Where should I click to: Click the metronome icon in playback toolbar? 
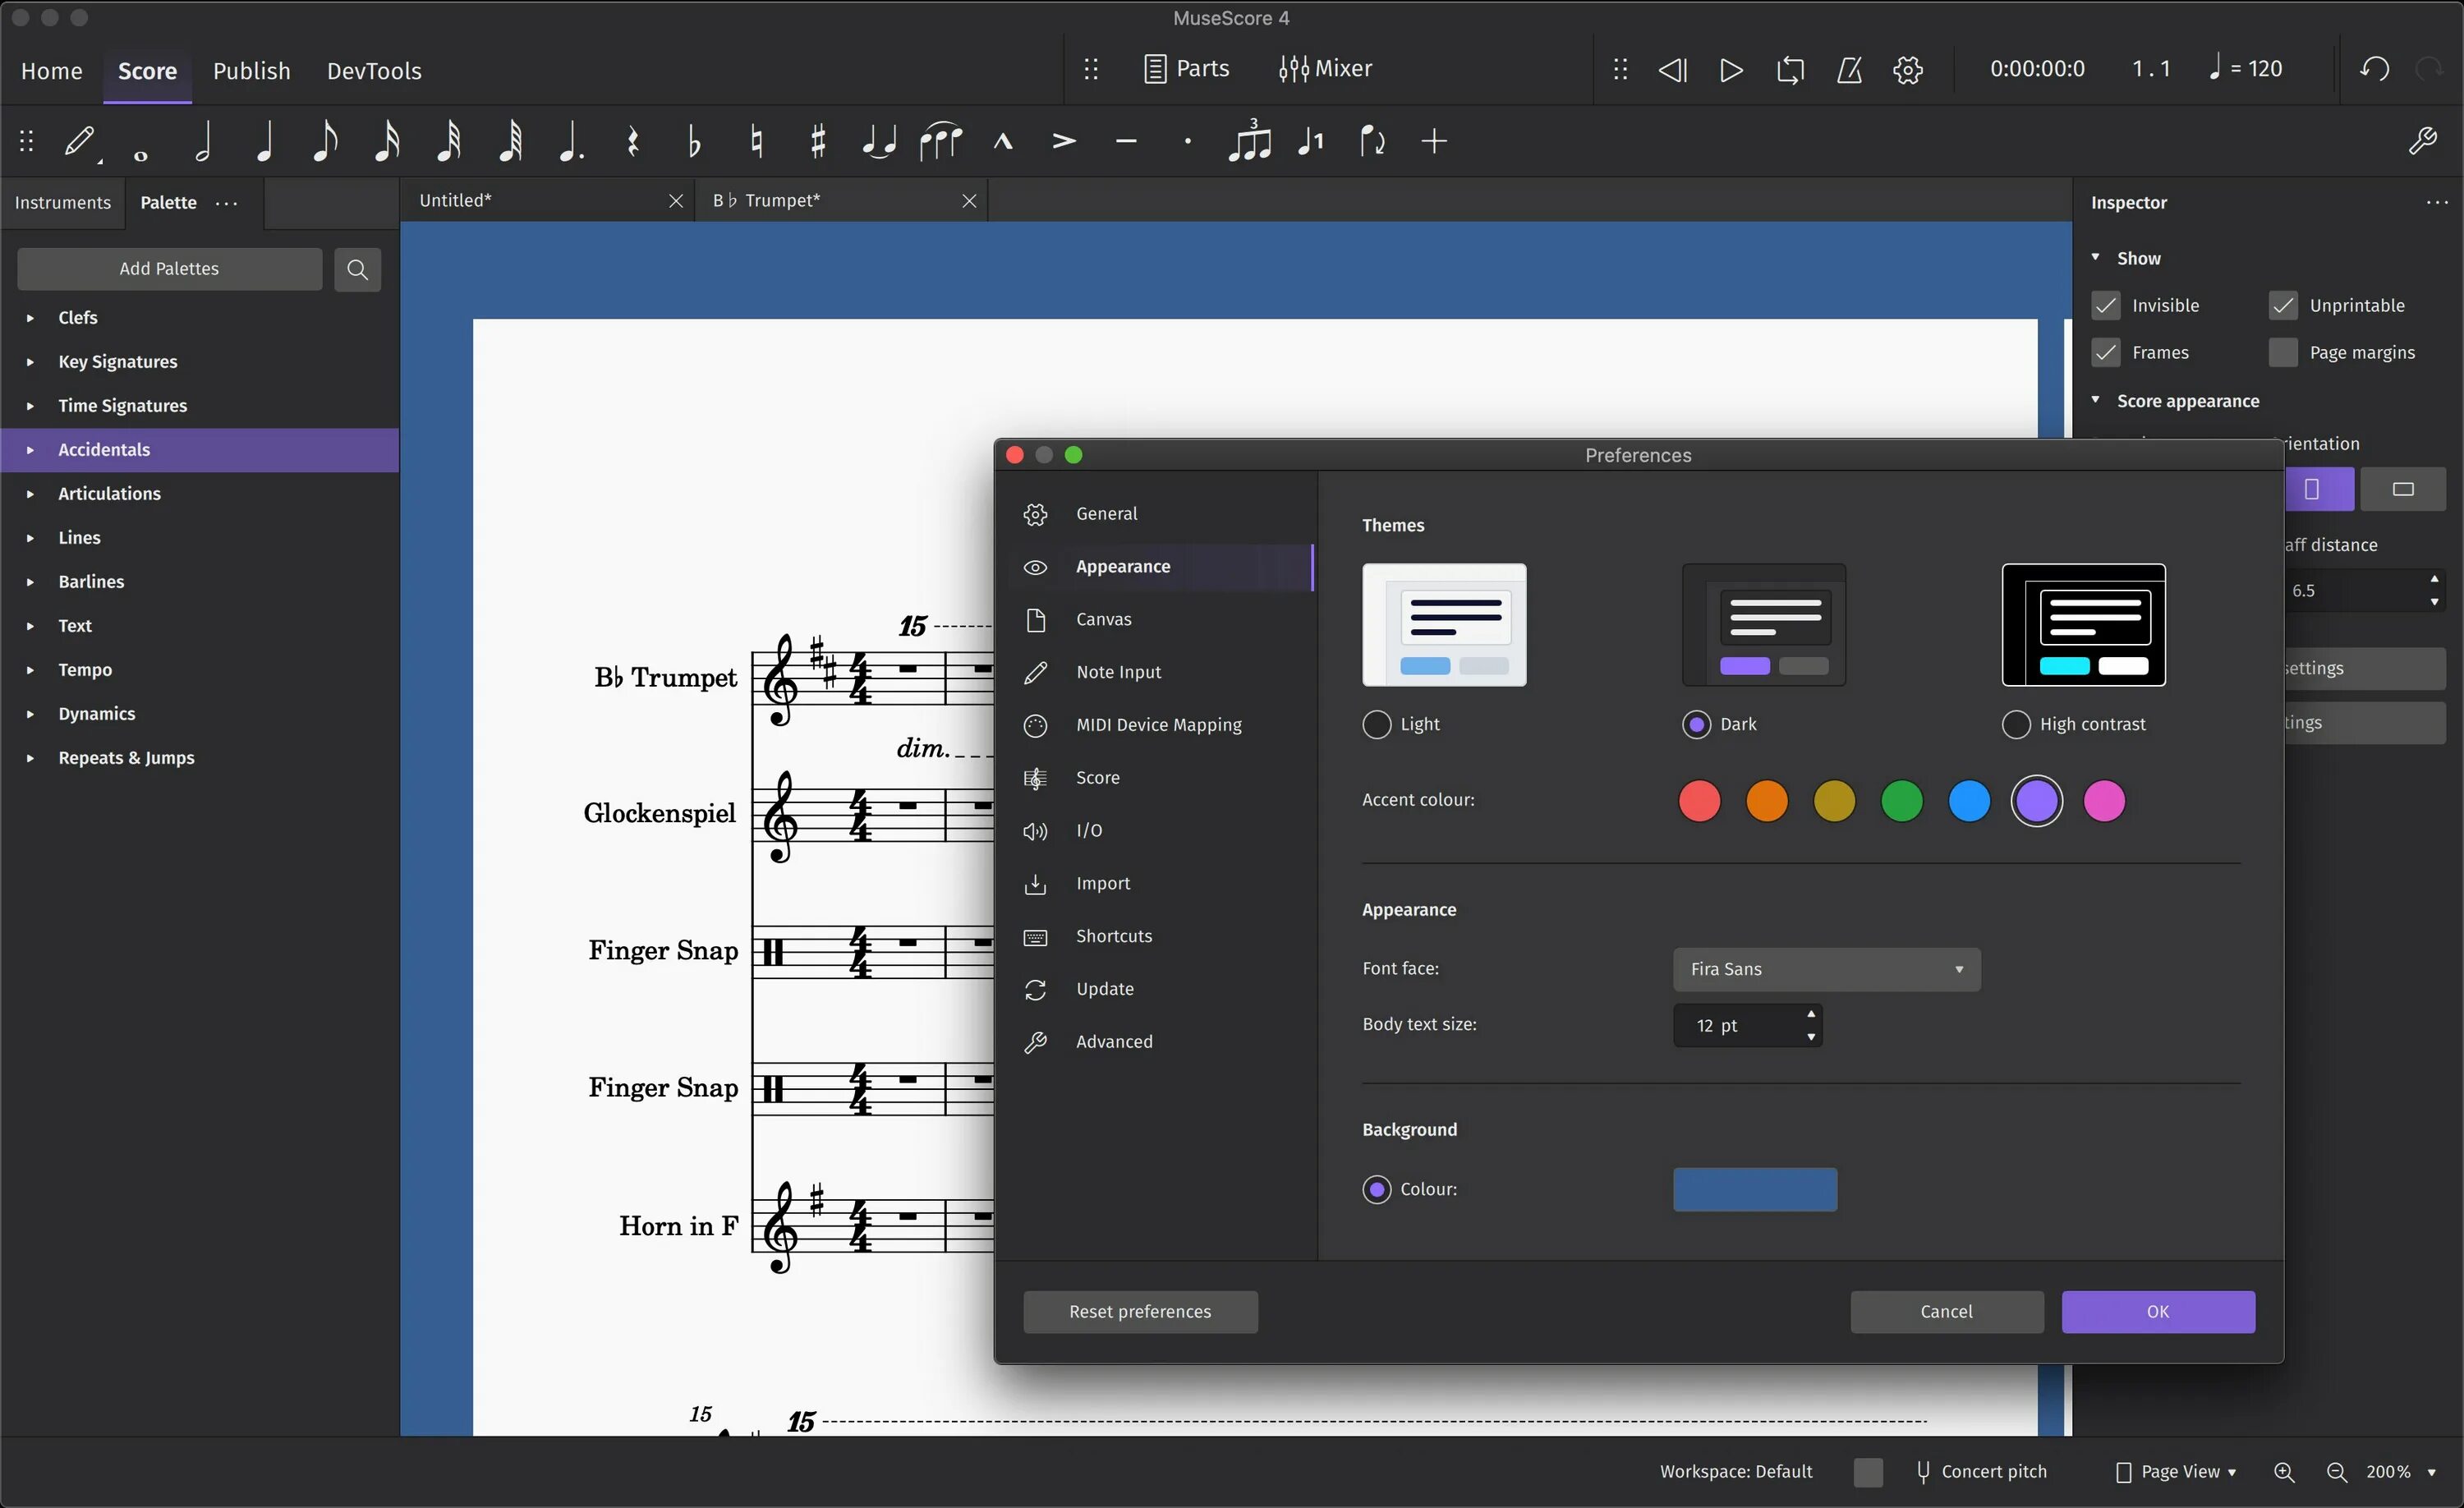point(1849,70)
